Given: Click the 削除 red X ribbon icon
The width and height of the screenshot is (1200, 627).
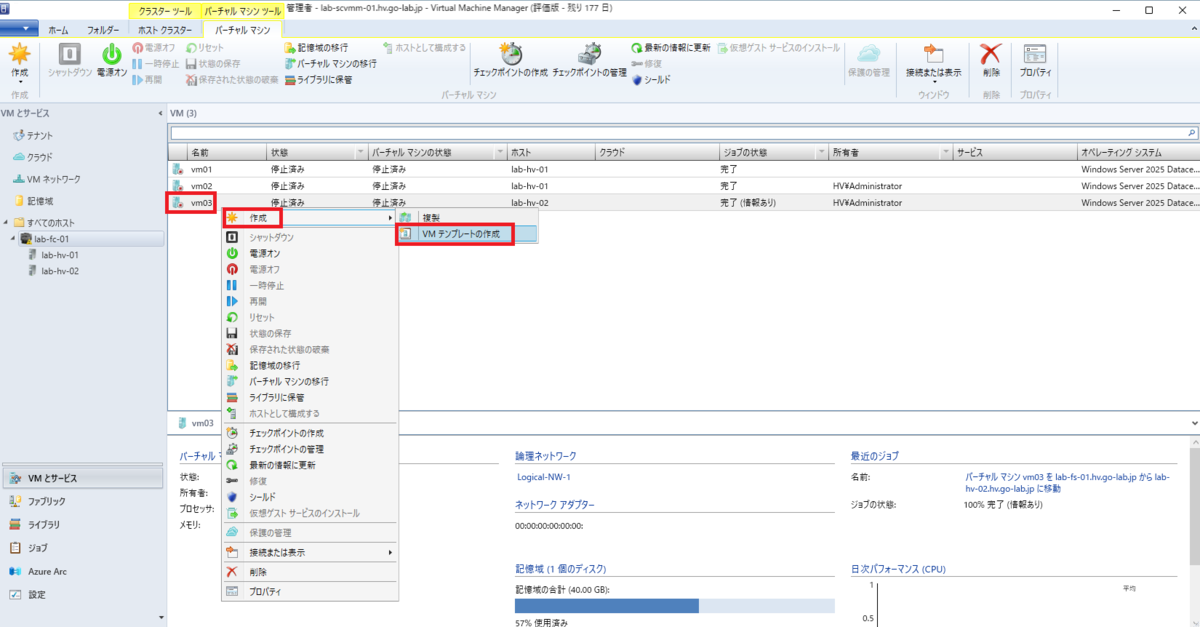Looking at the screenshot, I should coord(990,61).
